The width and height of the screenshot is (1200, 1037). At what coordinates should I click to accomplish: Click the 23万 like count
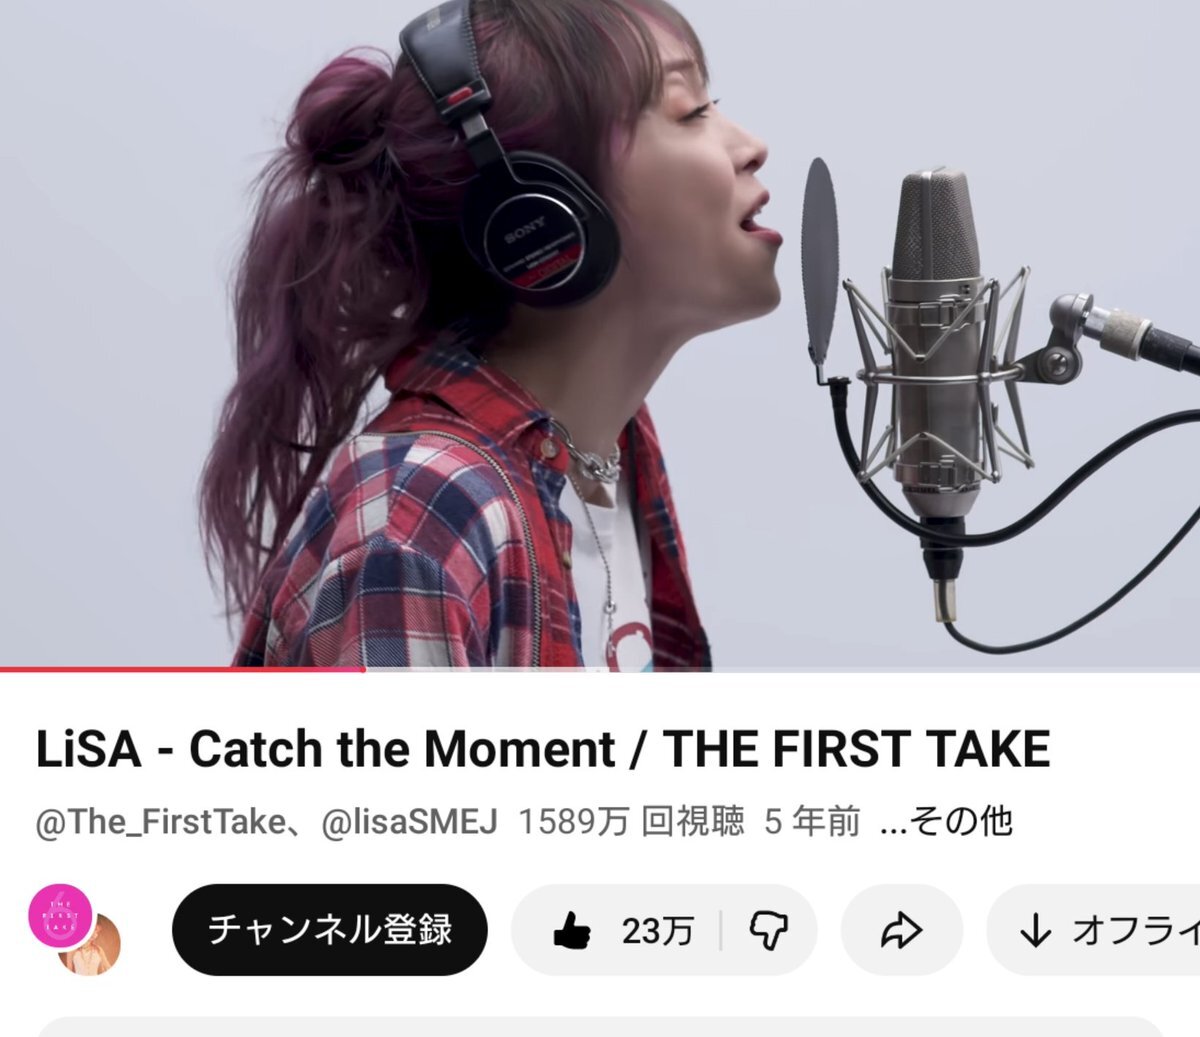pos(657,931)
